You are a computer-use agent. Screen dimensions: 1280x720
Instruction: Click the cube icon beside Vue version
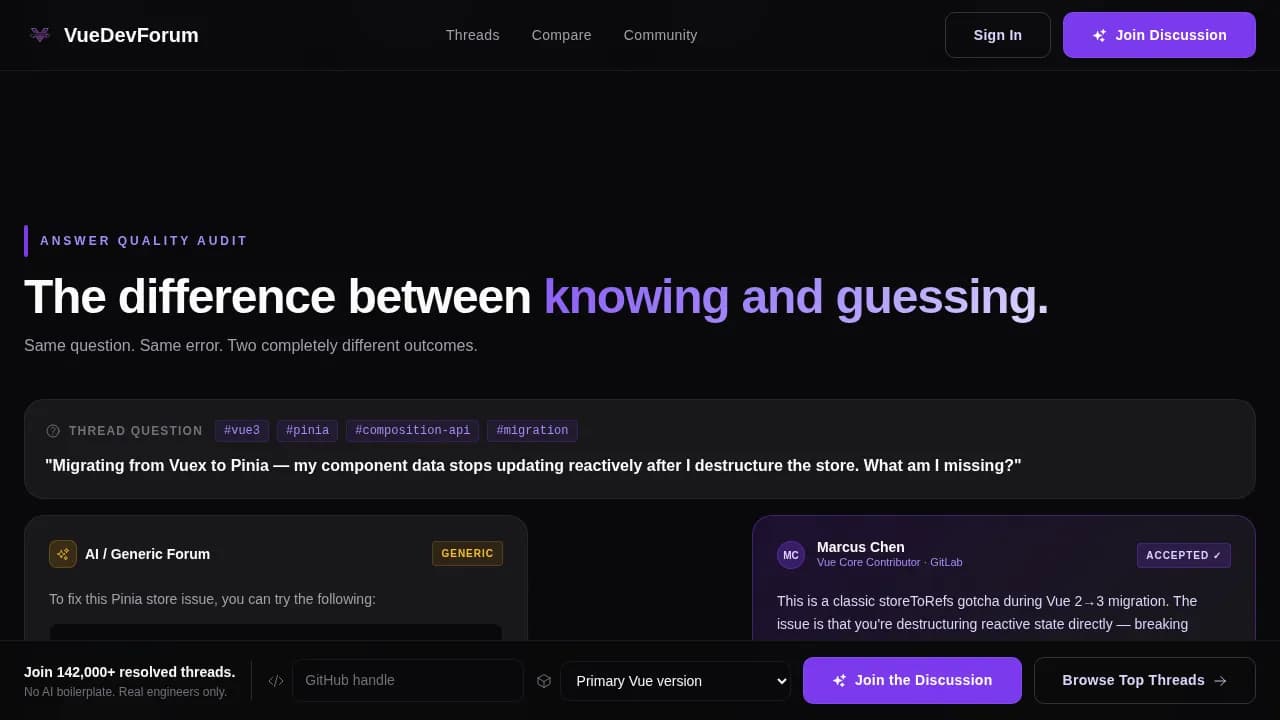(544, 681)
